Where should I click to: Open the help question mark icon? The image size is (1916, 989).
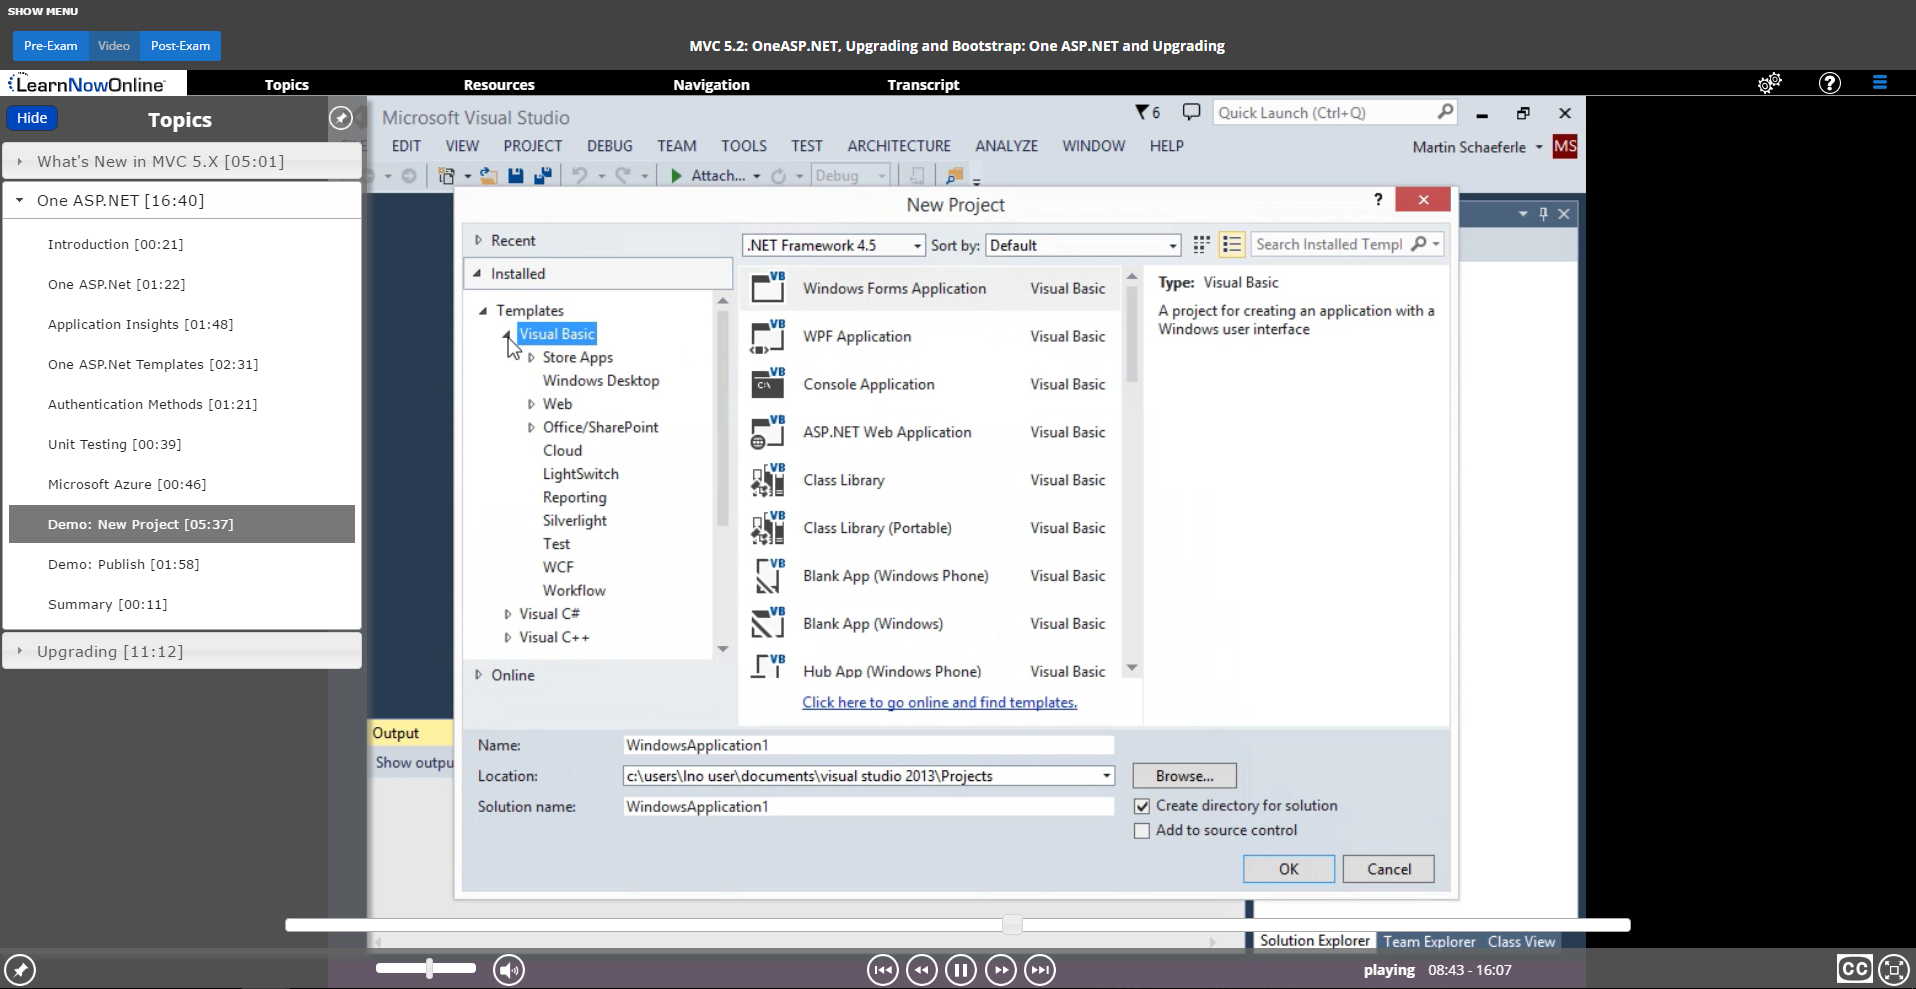point(1829,83)
